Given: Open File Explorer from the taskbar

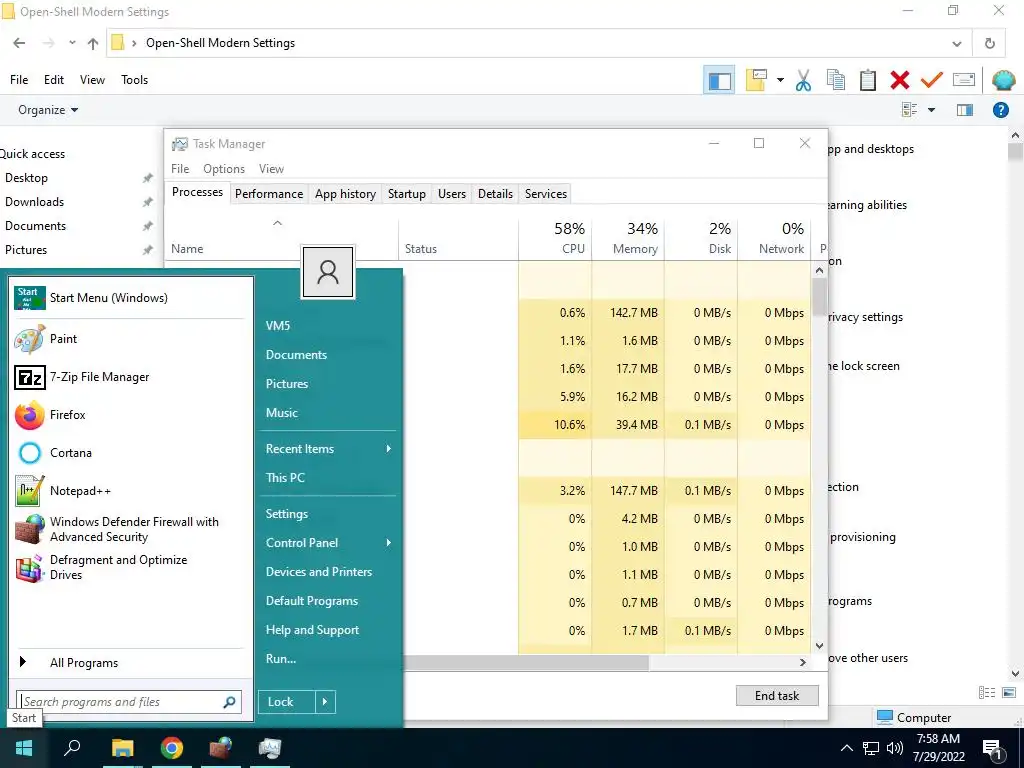Looking at the screenshot, I should point(122,747).
